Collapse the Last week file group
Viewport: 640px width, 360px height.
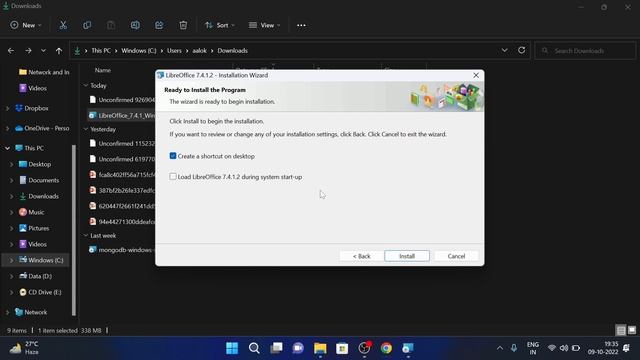point(86,236)
